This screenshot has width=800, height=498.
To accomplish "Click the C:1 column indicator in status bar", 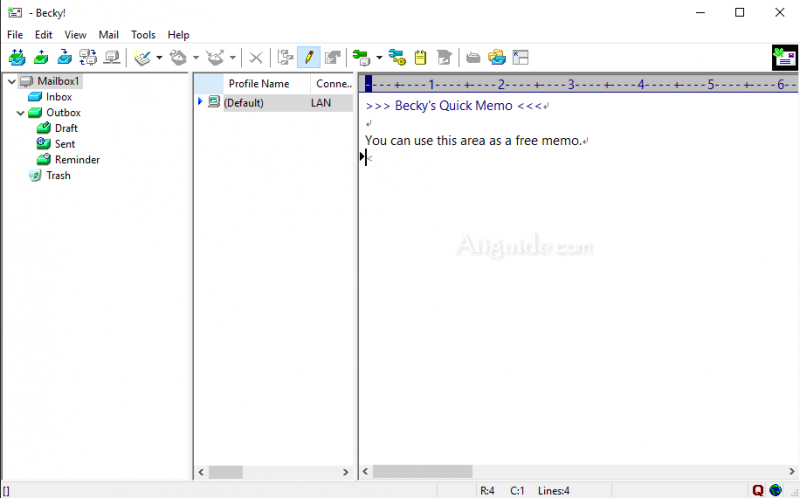I will point(517,491).
